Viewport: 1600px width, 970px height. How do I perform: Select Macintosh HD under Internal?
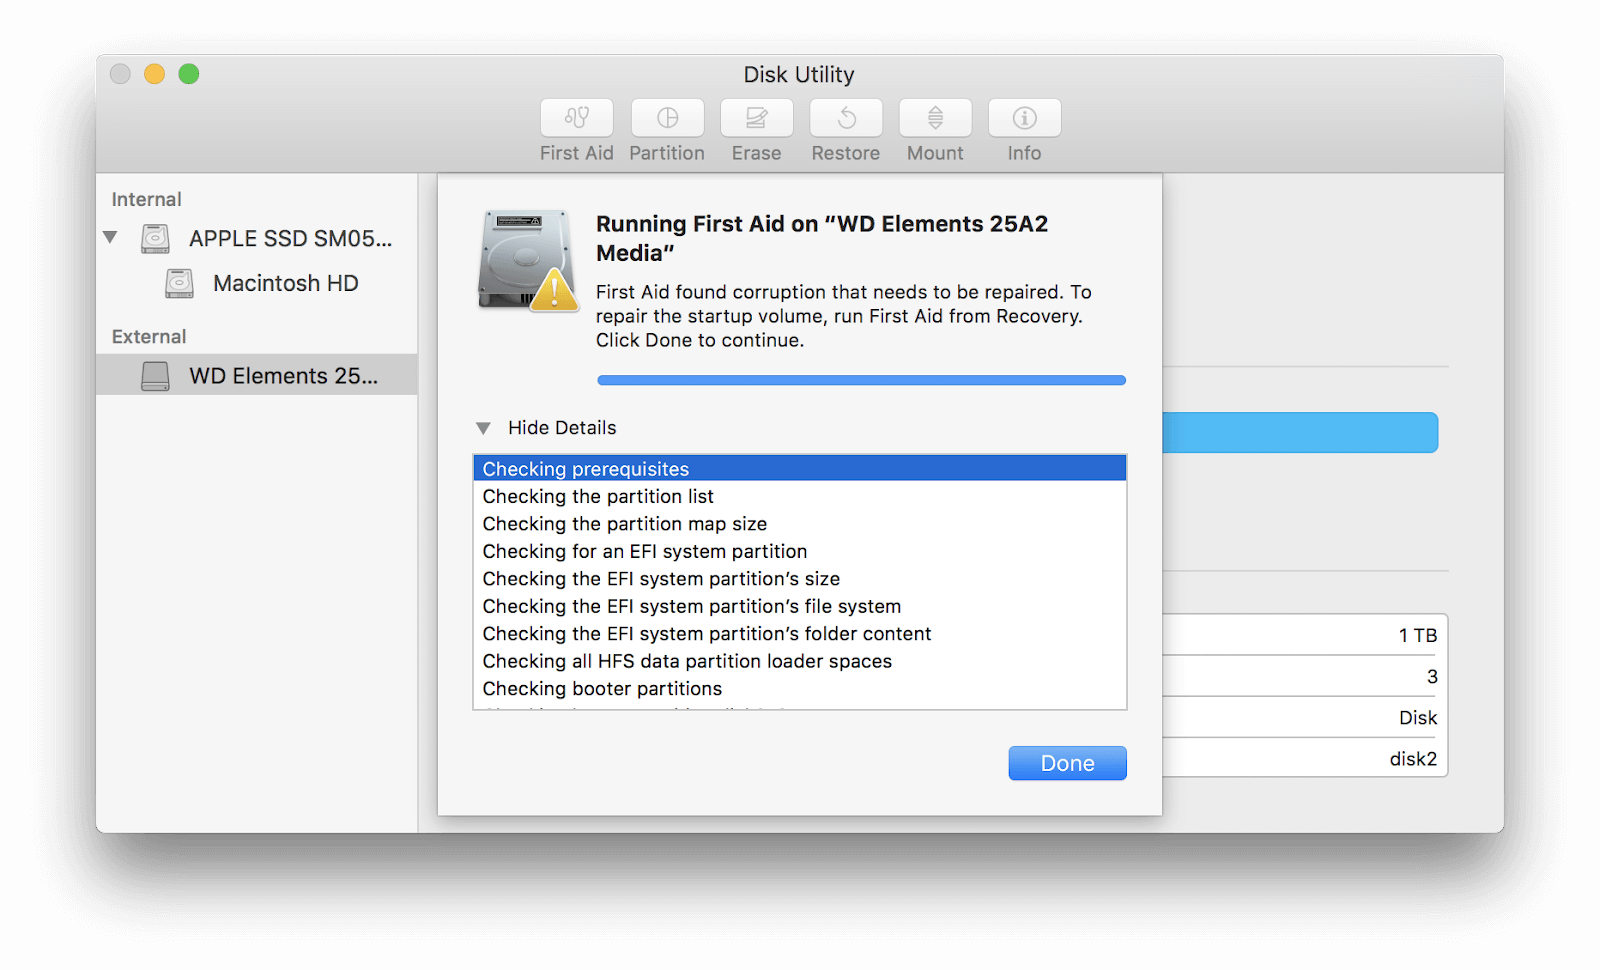tap(284, 283)
